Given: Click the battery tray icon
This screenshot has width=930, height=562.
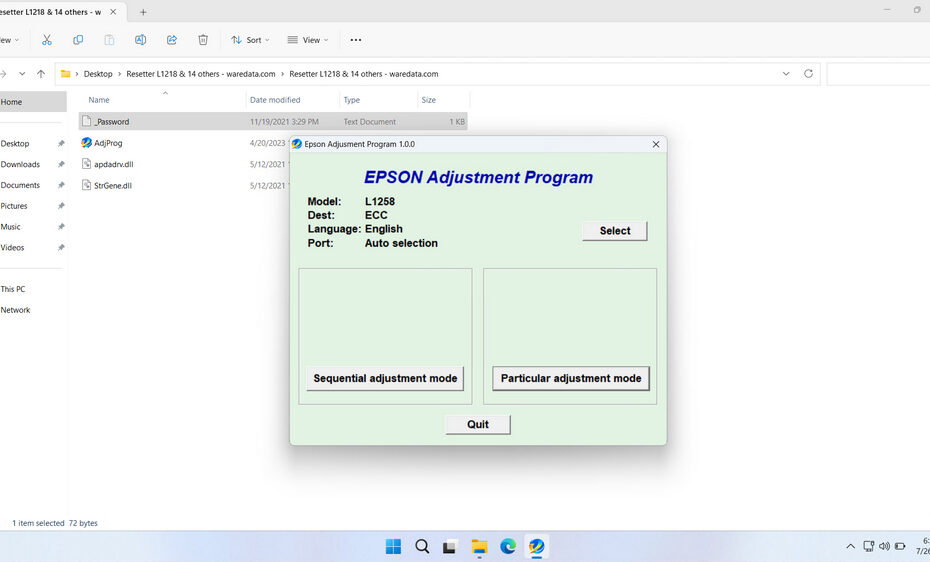Looking at the screenshot, I should click(900, 546).
